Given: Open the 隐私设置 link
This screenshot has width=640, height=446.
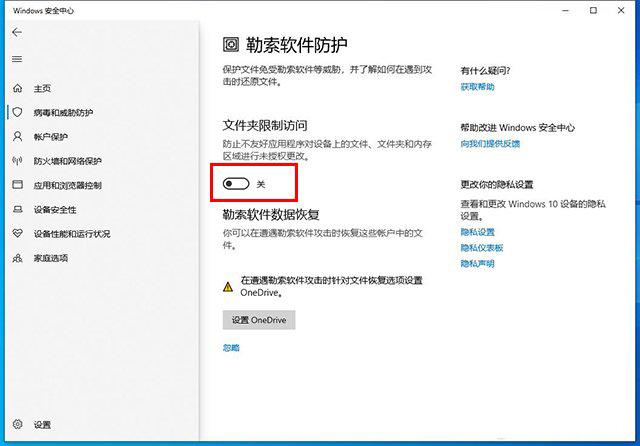Looking at the screenshot, I should [x=477, y=232].
